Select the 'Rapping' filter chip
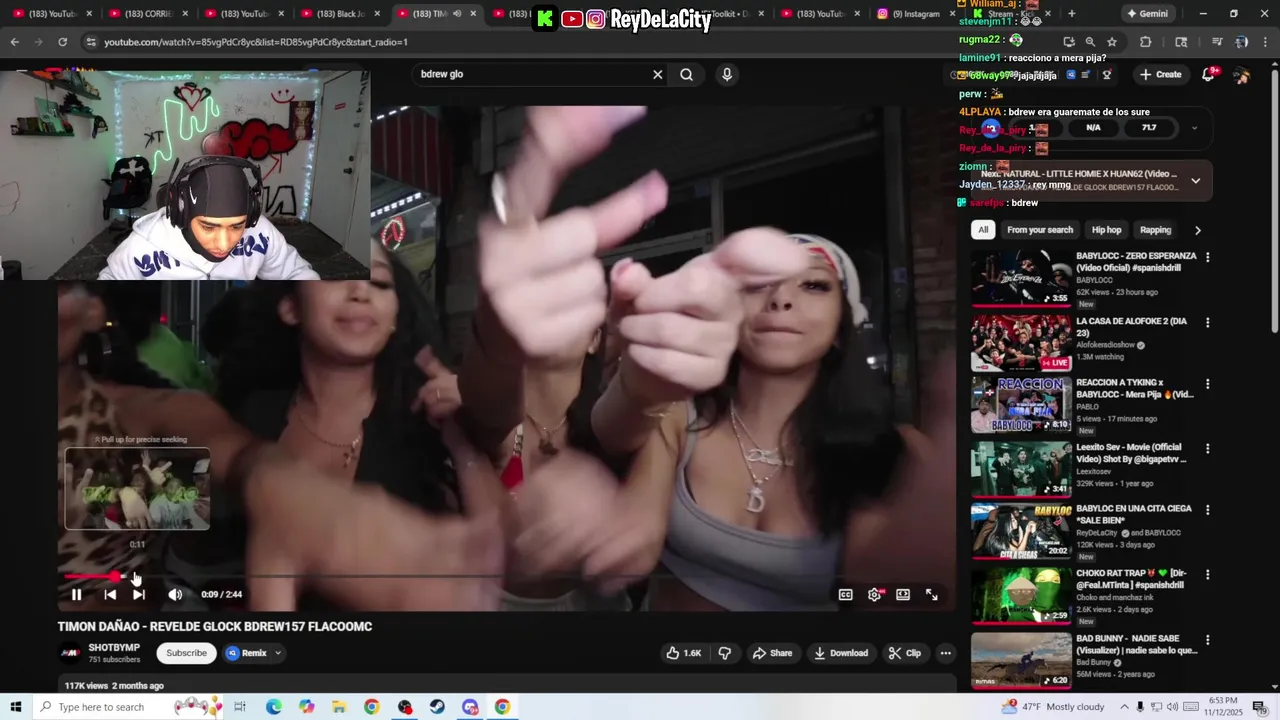 click(x=1155, y=230)
